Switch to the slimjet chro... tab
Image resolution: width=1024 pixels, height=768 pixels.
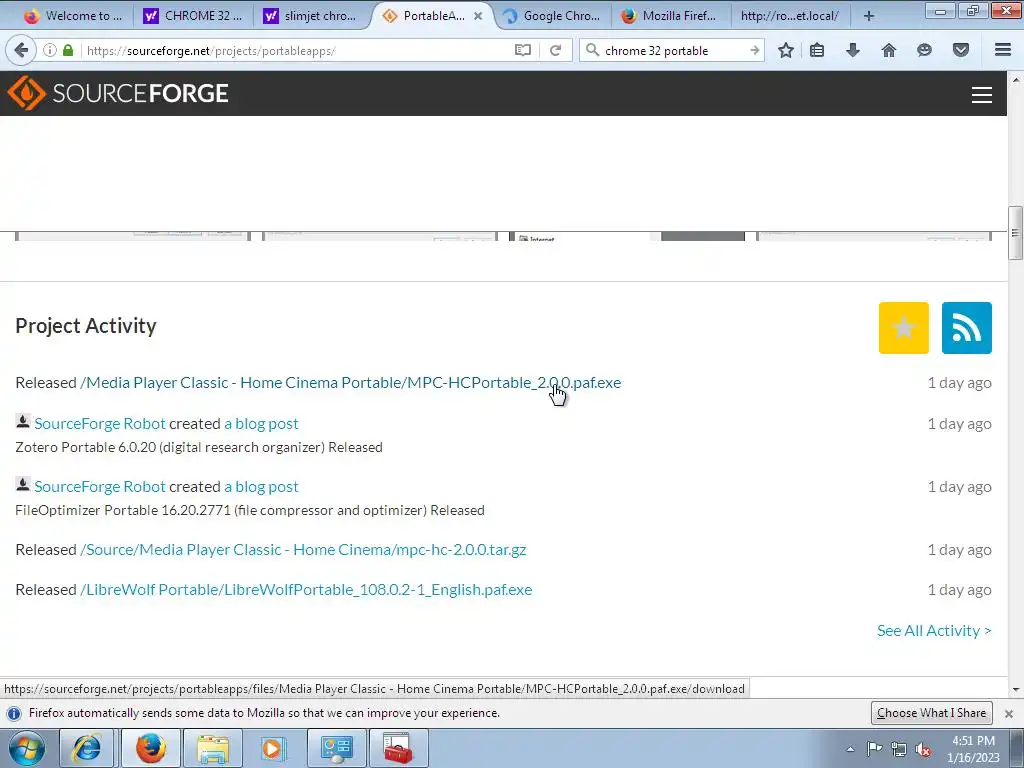coord(311,16)
